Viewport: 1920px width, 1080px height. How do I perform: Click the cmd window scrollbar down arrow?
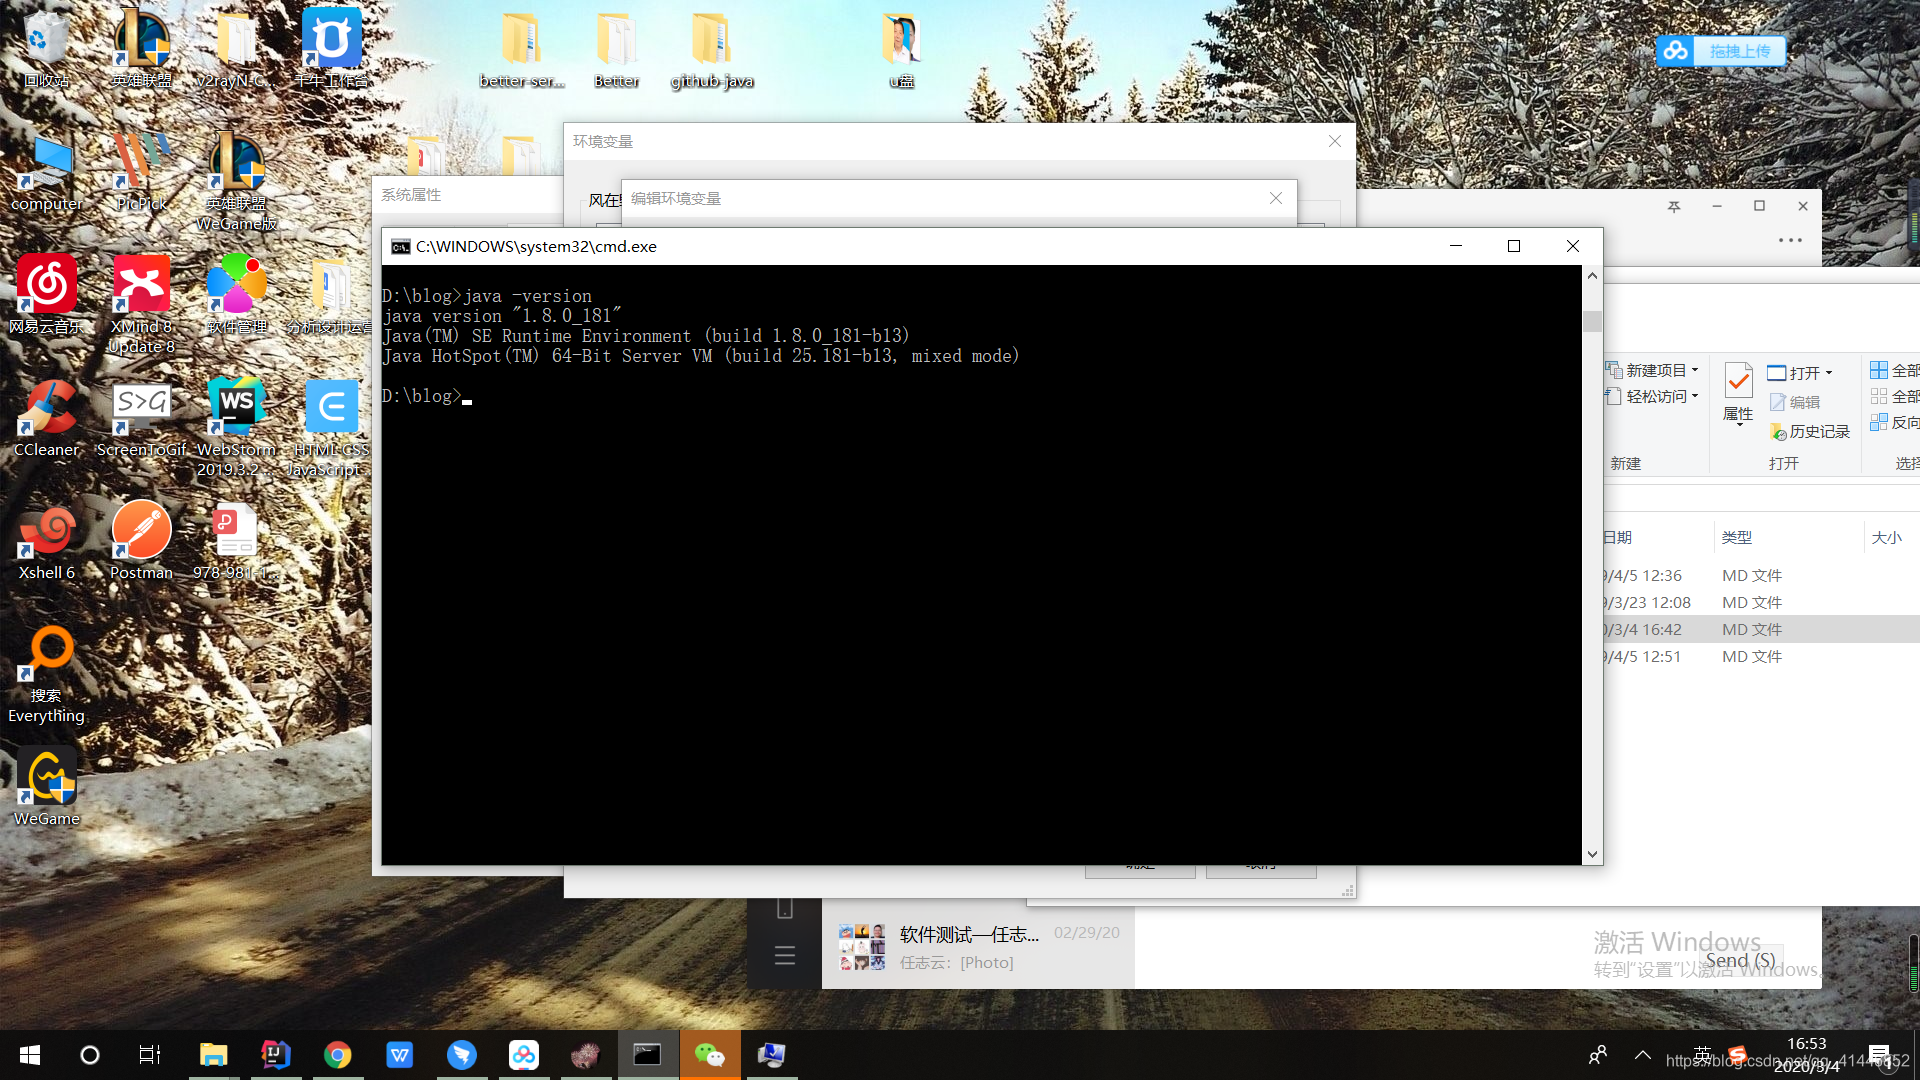[1592, 855]
